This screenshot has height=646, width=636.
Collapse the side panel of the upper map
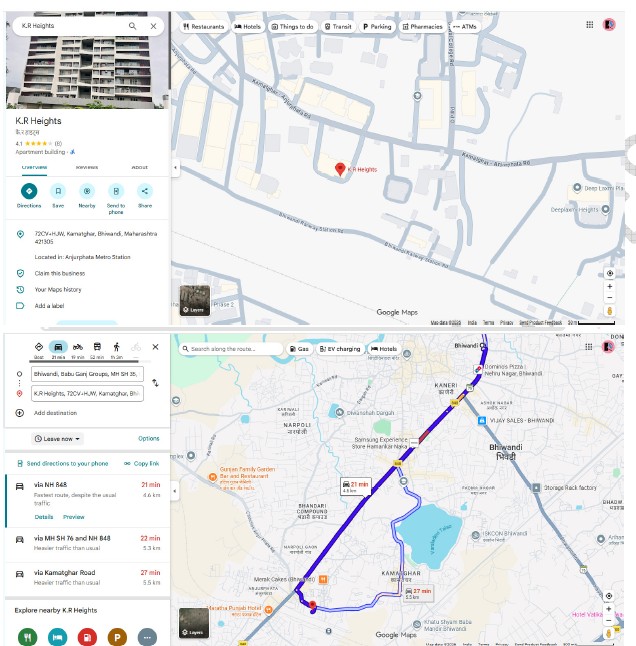[x=175, y=168]
